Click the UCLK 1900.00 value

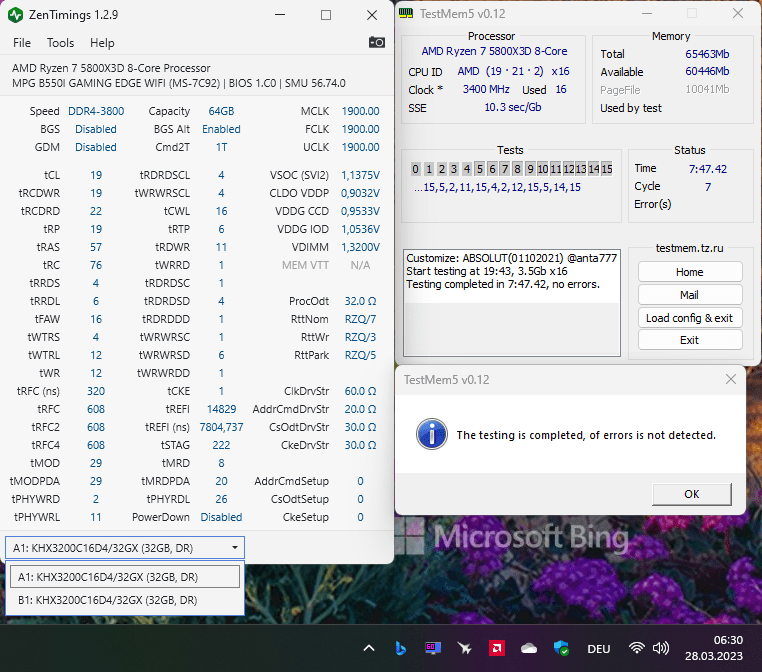pyautogui.click(x=360, y=147)
